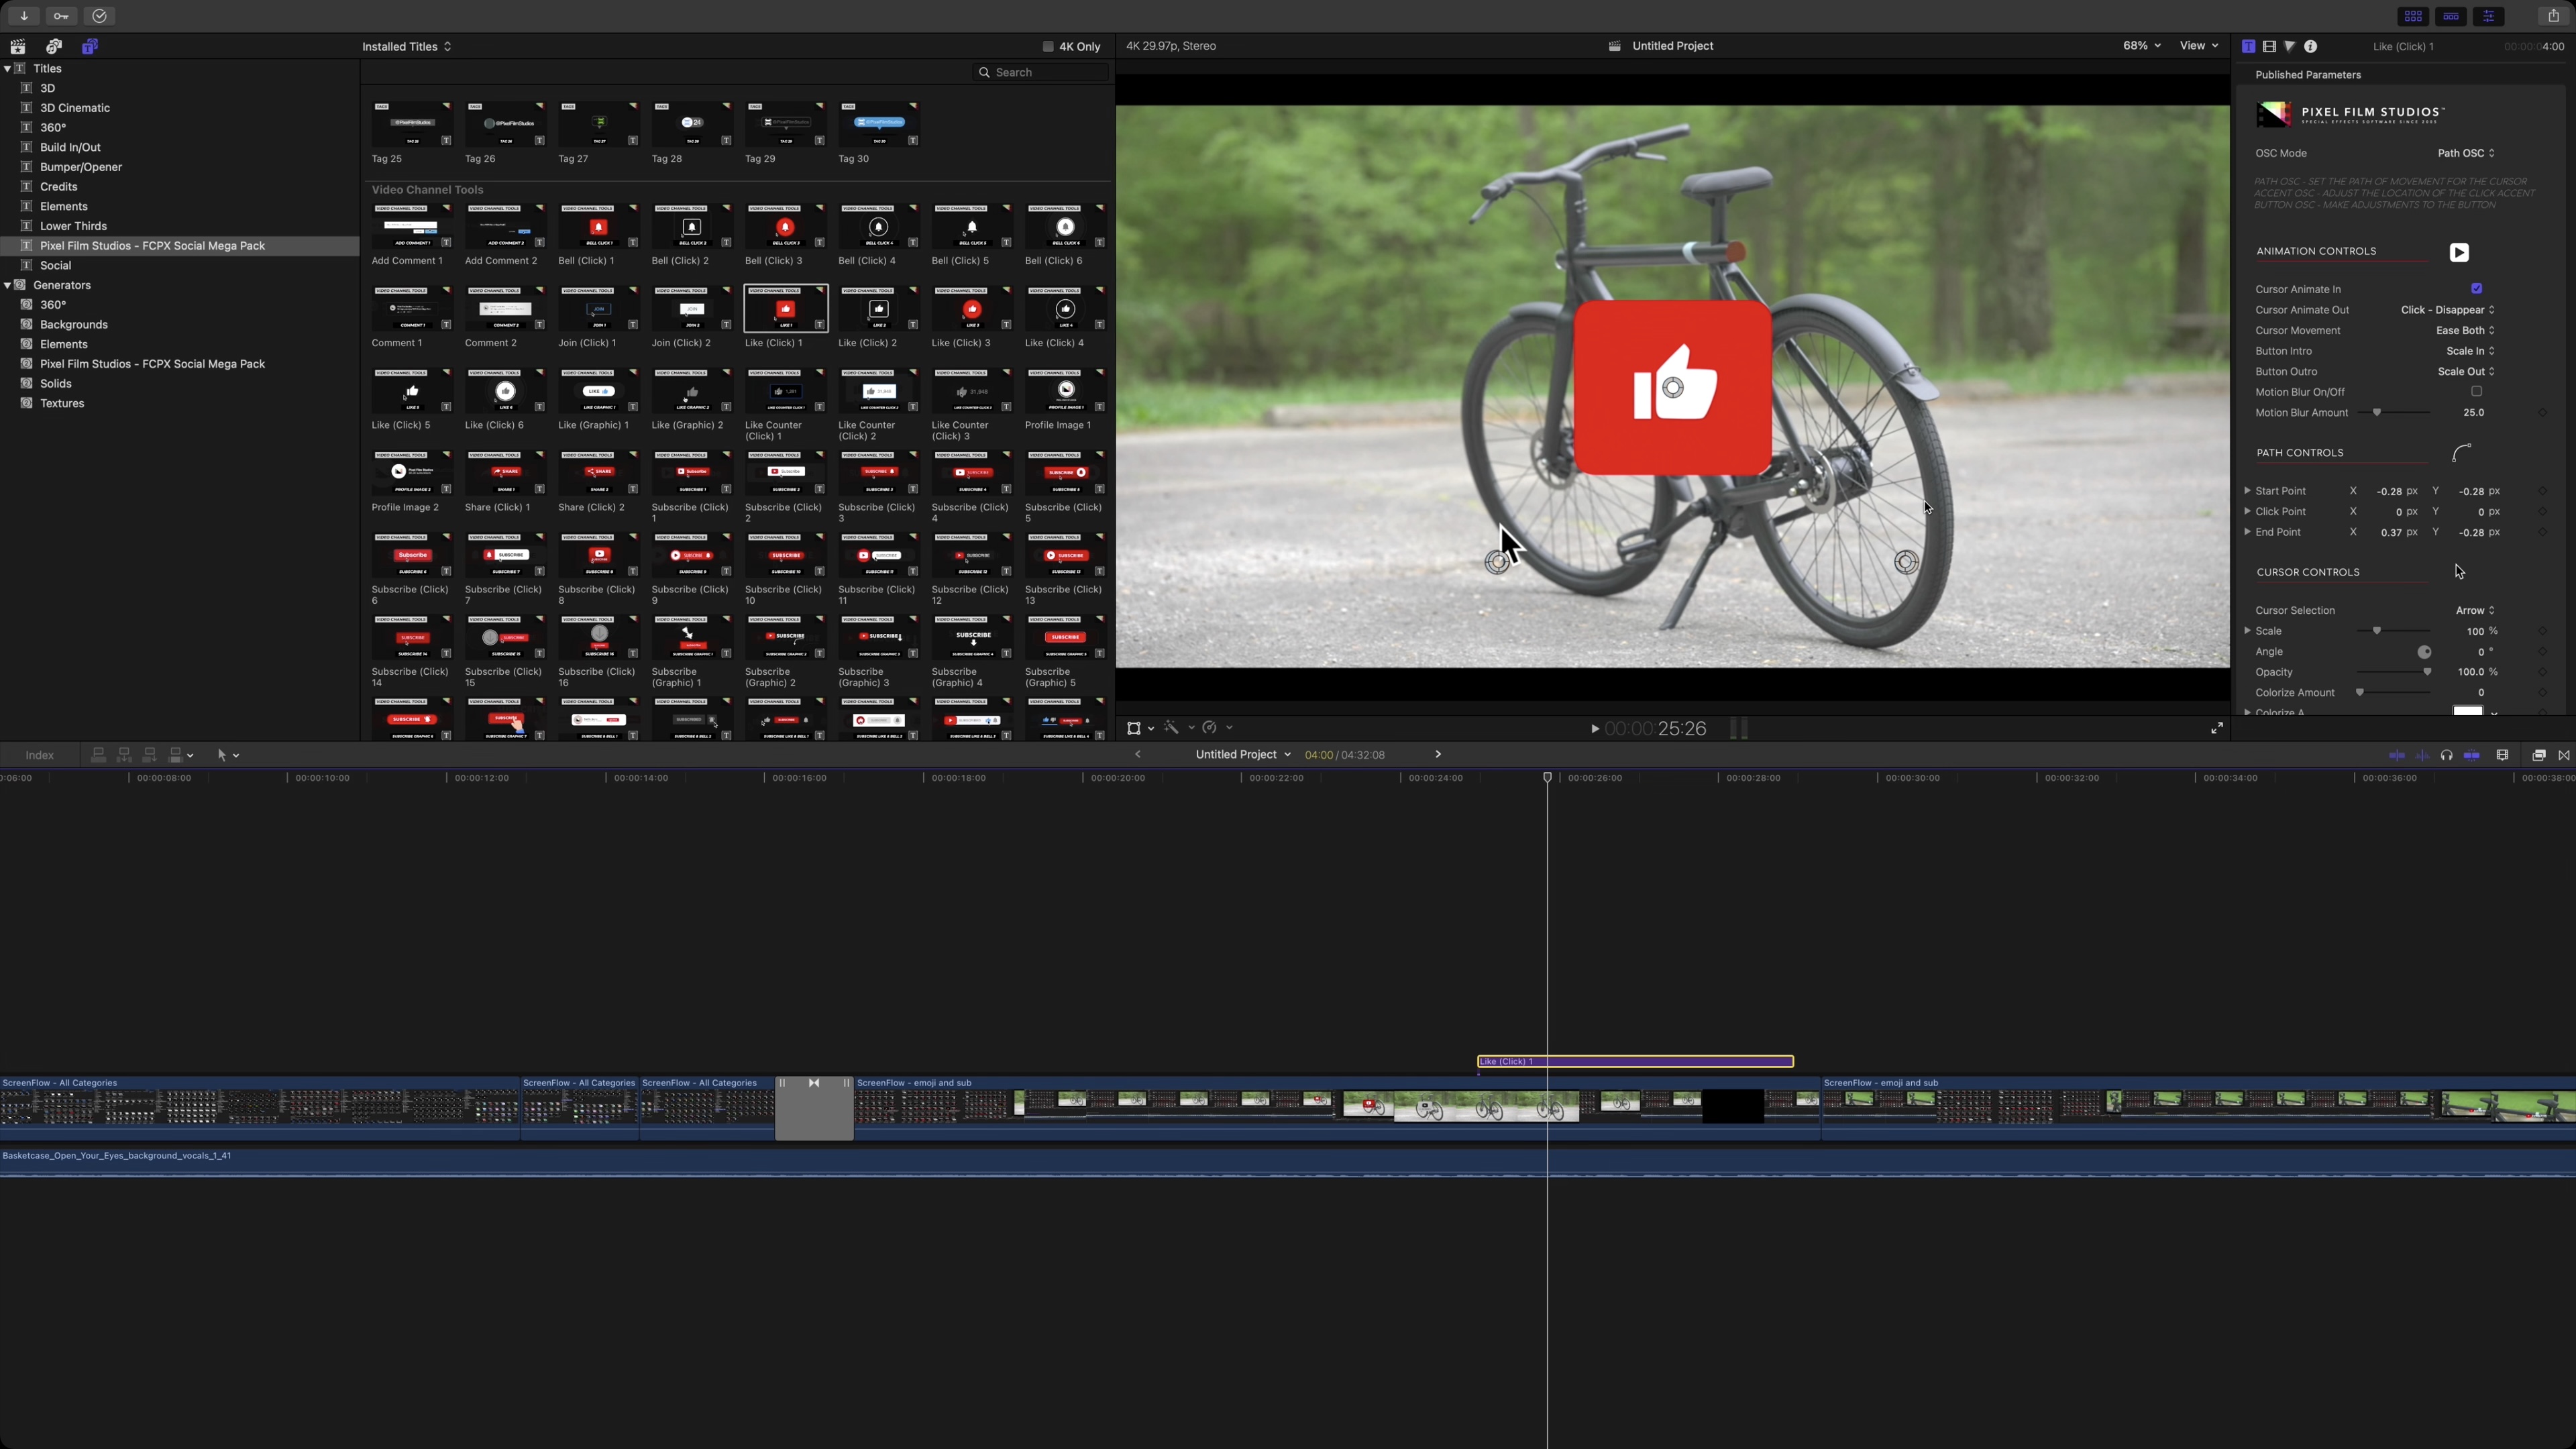Toggle audio skimming headphones icon
This screenshot has height=1449, width=2576.
coord(2446,755)
